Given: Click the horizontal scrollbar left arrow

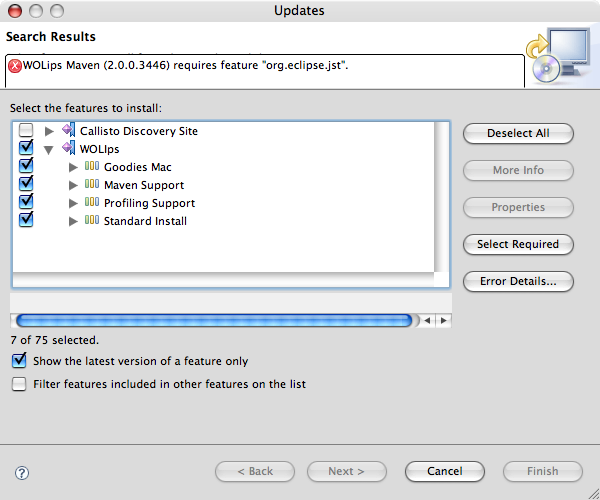Looking at the screenshot, I should tap(427, 320).
